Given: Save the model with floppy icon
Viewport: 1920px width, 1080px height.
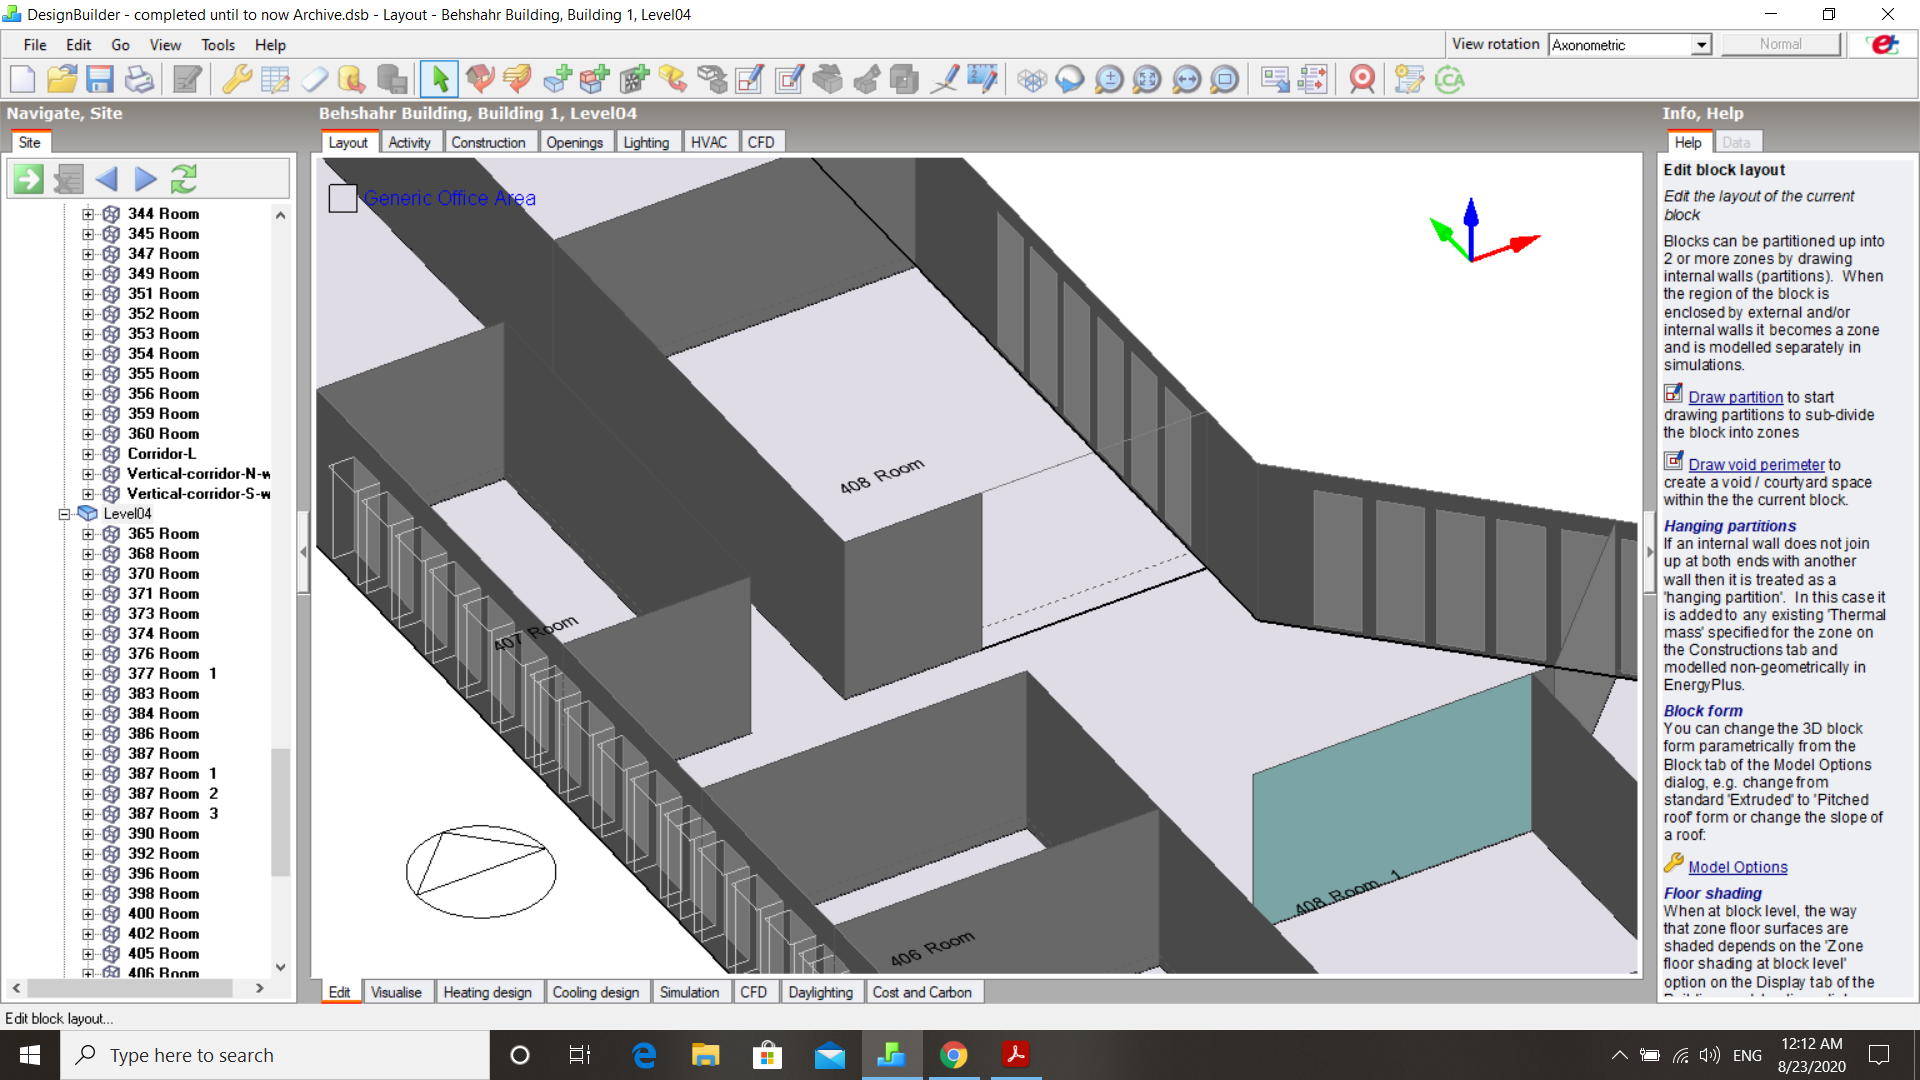Looking at the screenshot, I should click(x=100, y=79).
